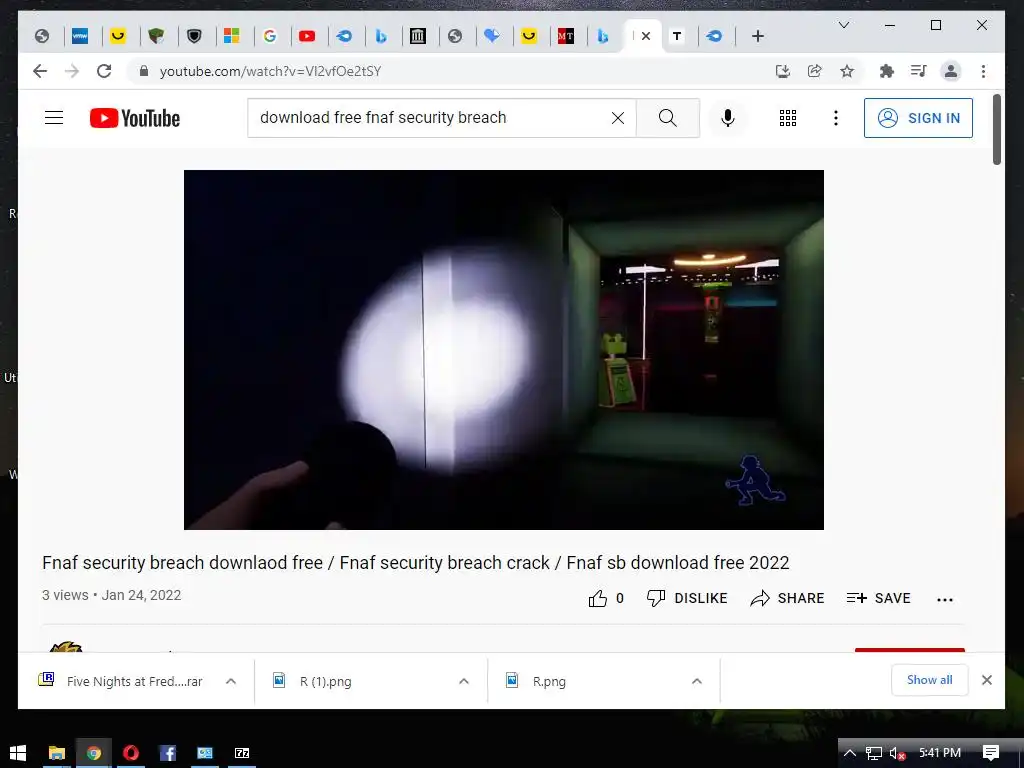Expand options for R.png download

pyautogui.click(x=697, y=681)
